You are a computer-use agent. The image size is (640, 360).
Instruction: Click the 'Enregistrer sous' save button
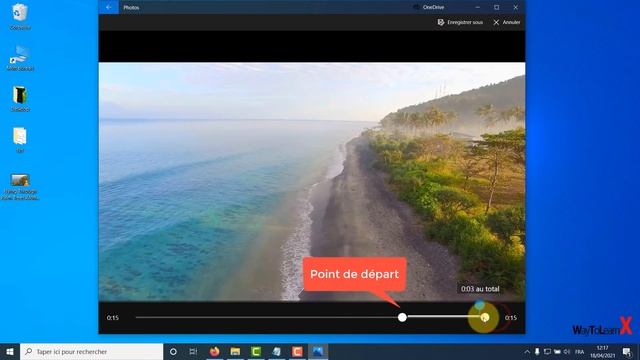pyautogui.click(x=460, y=22)
